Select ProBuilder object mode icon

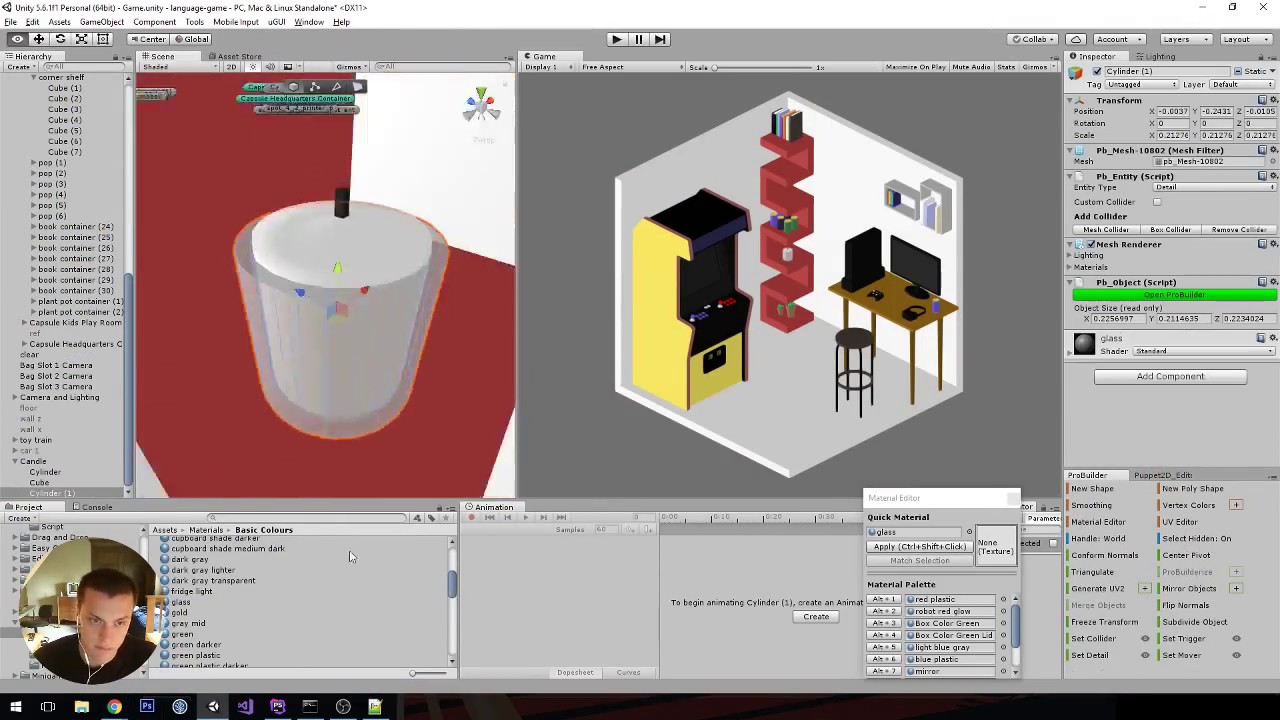coord(294,87)
